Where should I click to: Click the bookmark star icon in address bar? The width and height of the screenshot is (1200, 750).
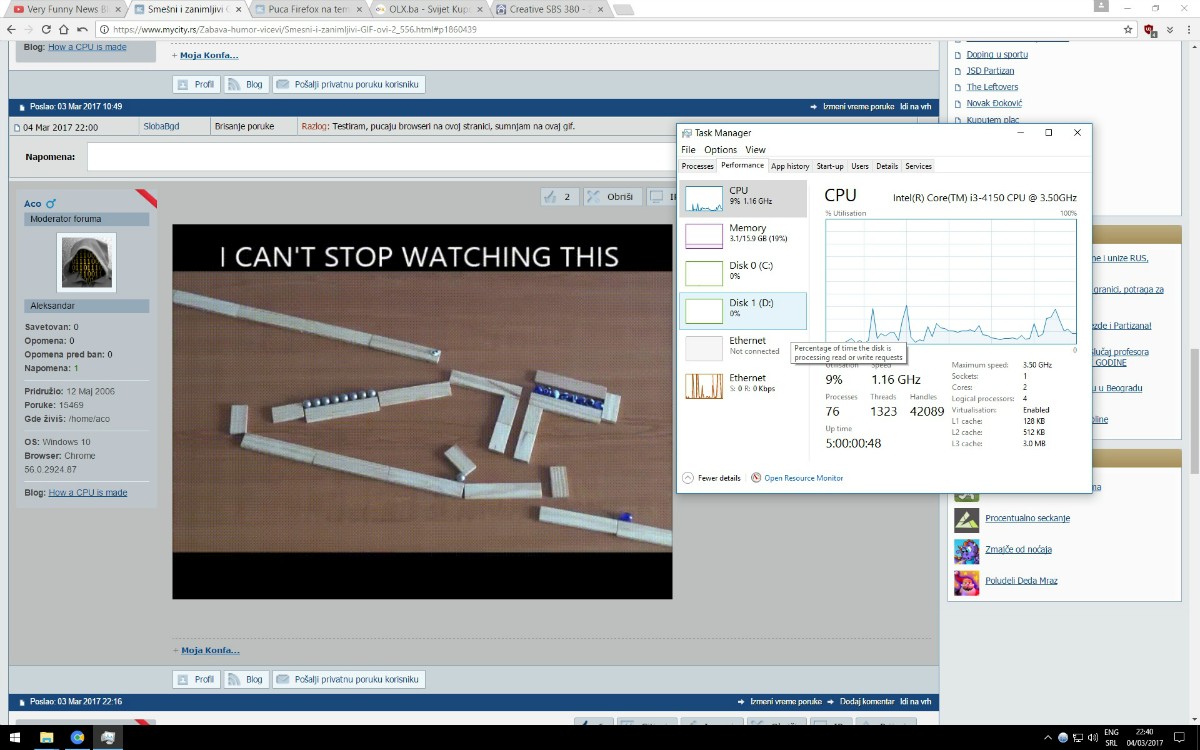coord(1128,29)
